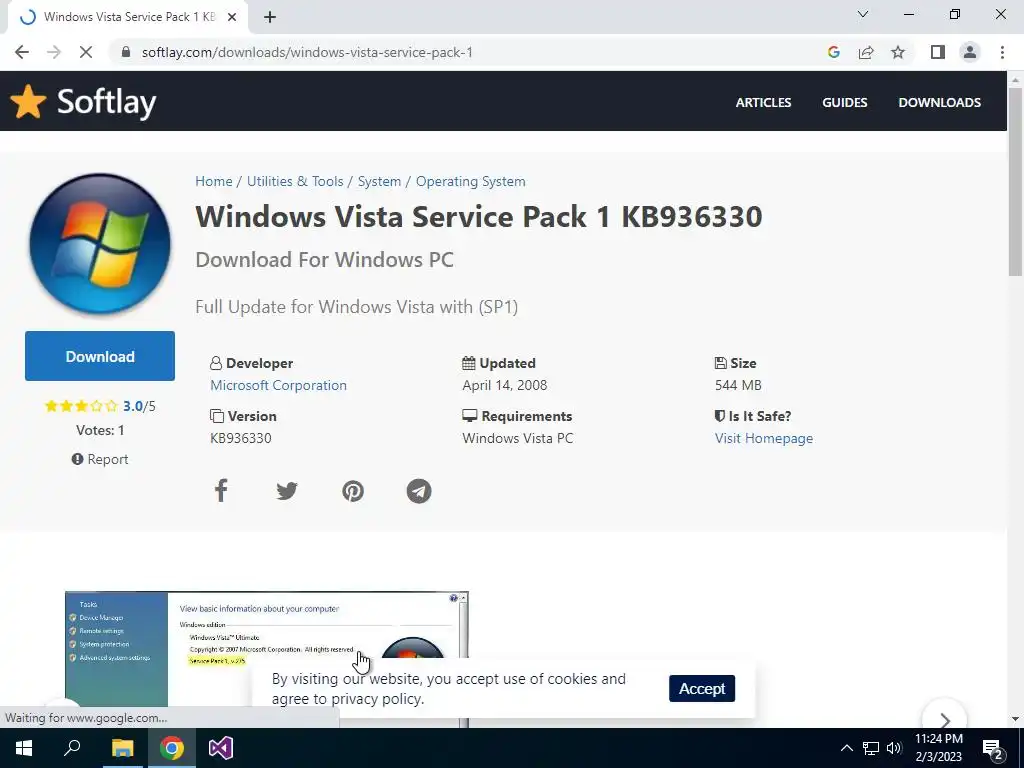Open the ARTICLES menu
The image size is (1024, 768).
[x=763, y=103]
